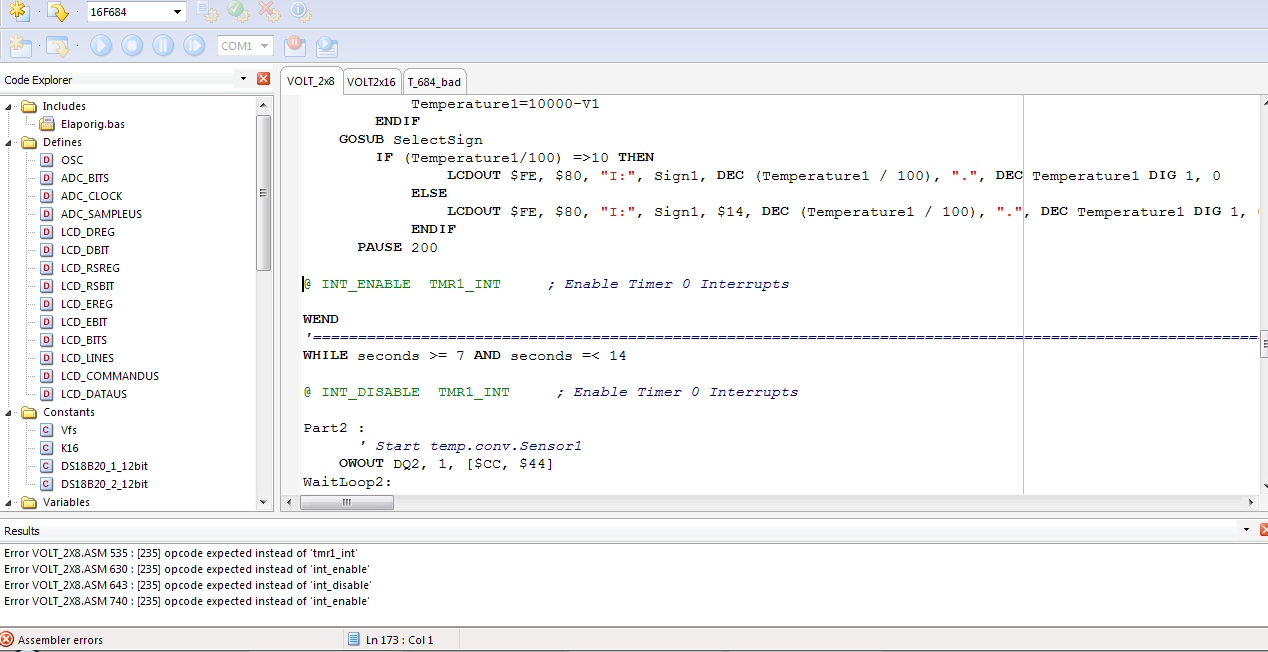Click the Code Explorer scrollbar down arrow
Image resolution: width=1268 pixels, height=652 pixels.
[x=263, y=502]
